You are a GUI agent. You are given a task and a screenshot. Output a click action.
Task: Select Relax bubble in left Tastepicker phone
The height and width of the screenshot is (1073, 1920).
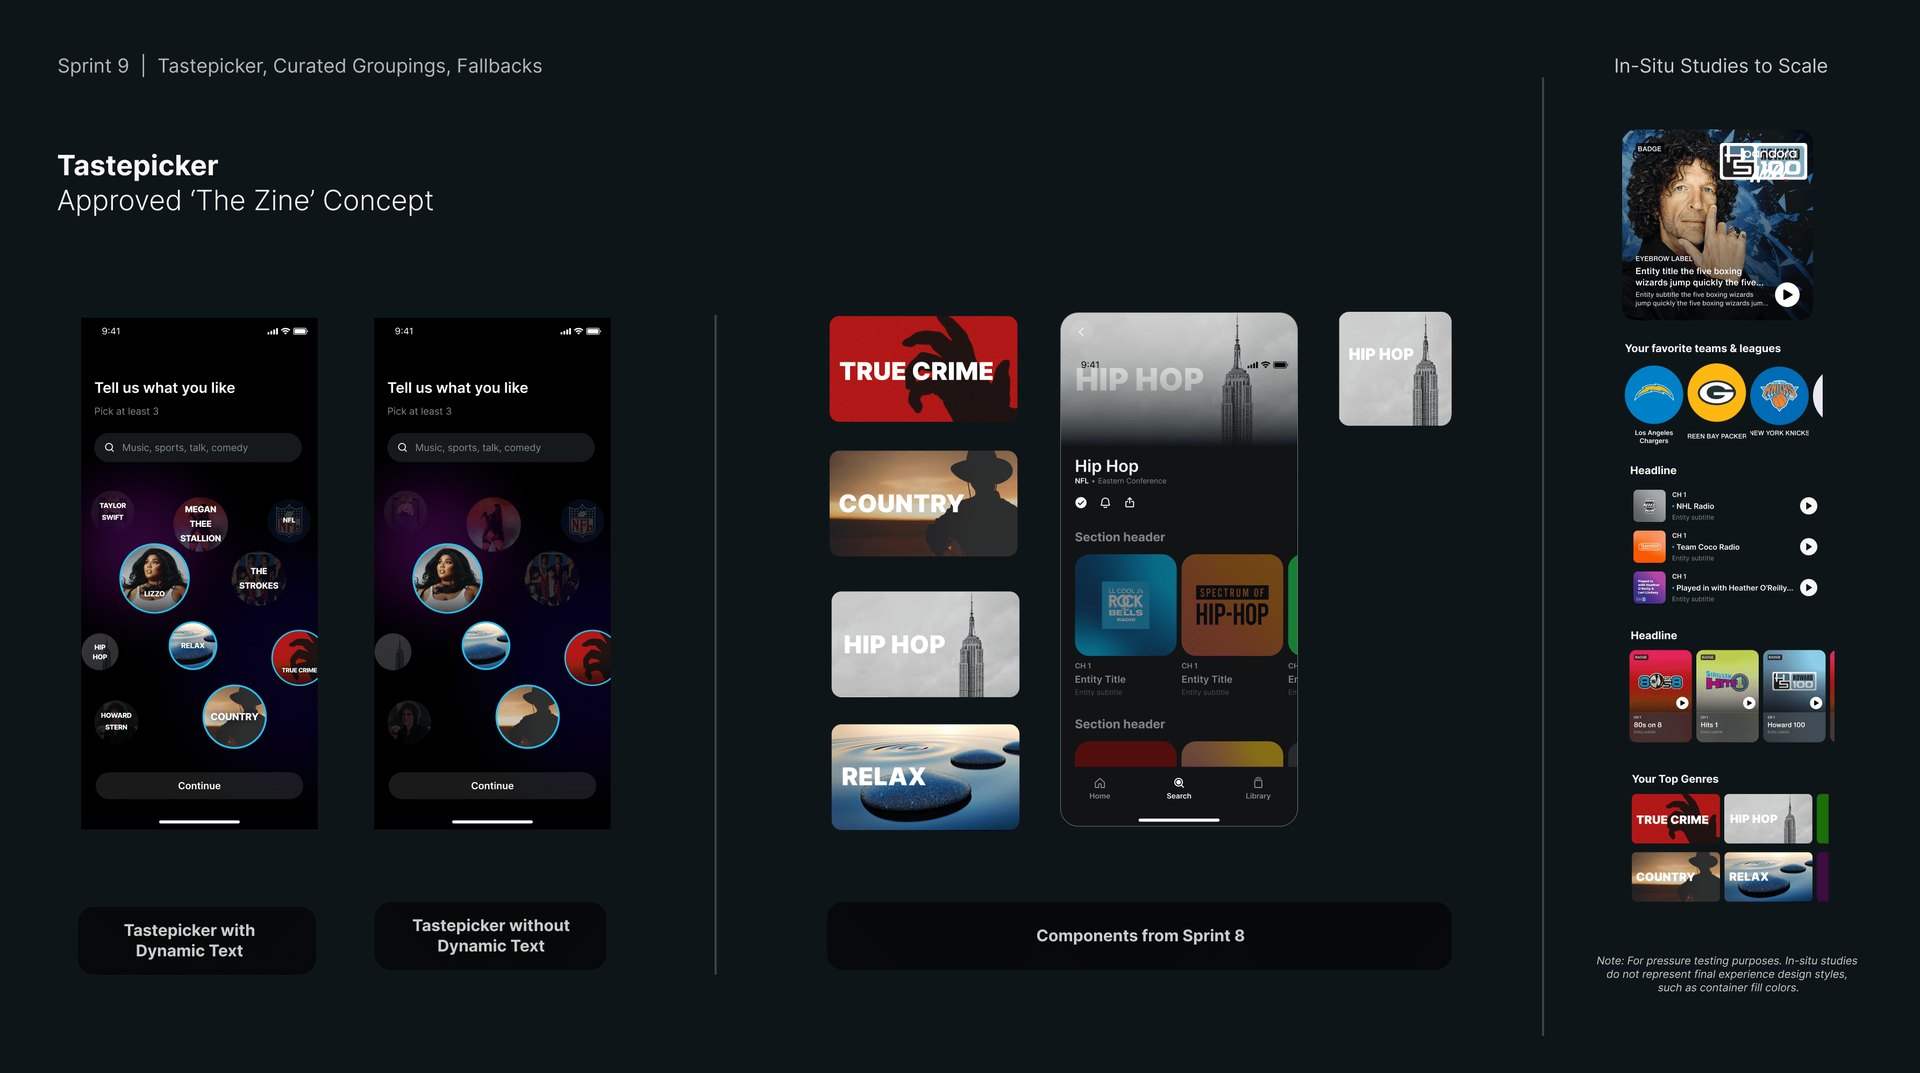pos(193,645)
